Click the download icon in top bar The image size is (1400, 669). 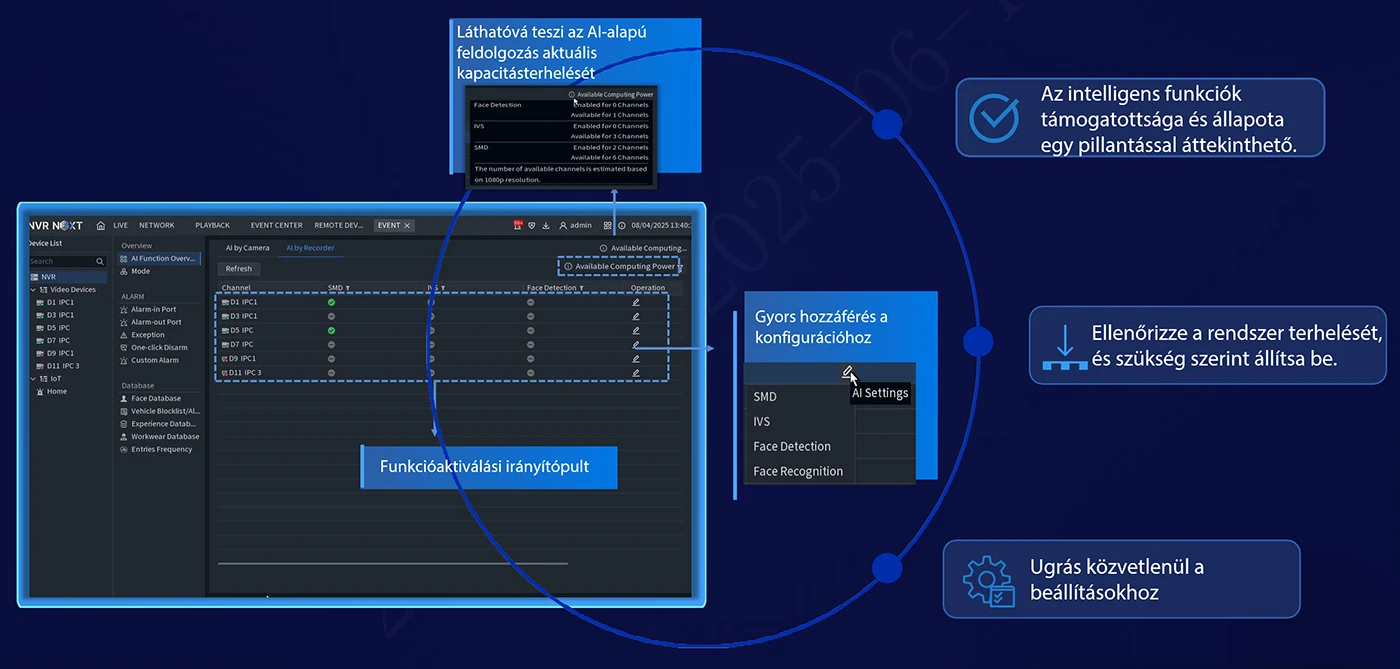click(546, 226)
